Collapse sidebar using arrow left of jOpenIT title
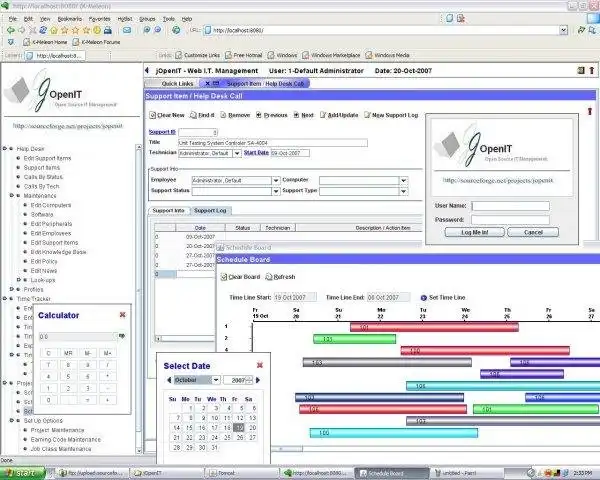Viewport: 600px width, 480px height. click(x=147, y=70)
